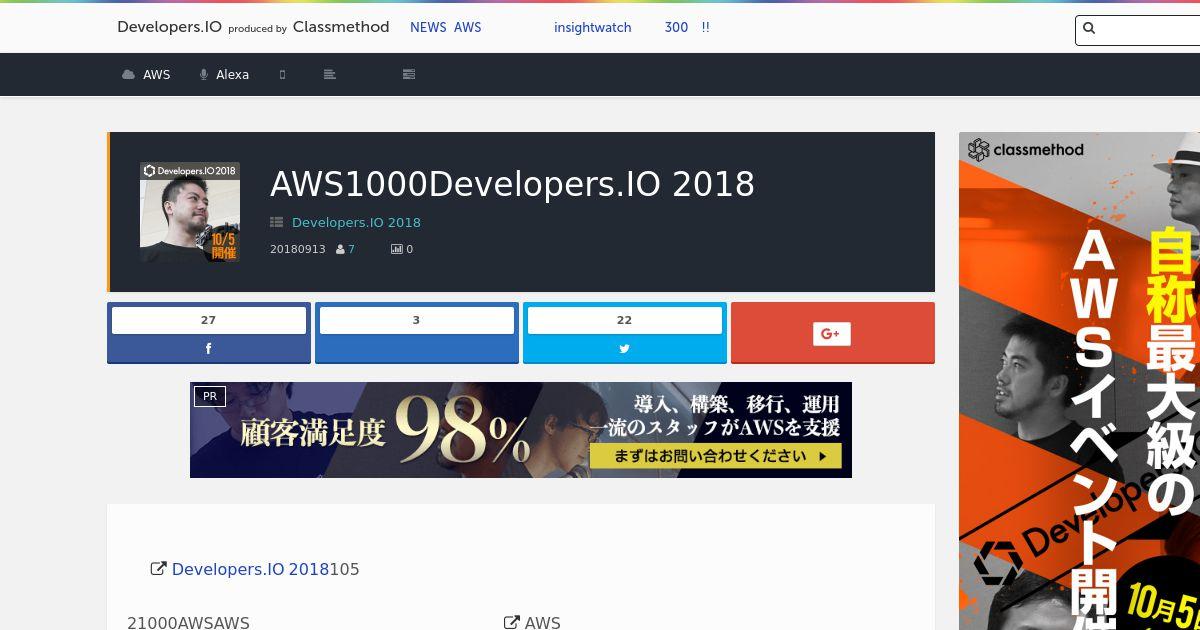Open the author count link 7
This screenshot has width=1200, height=630.
pos(351,249)
